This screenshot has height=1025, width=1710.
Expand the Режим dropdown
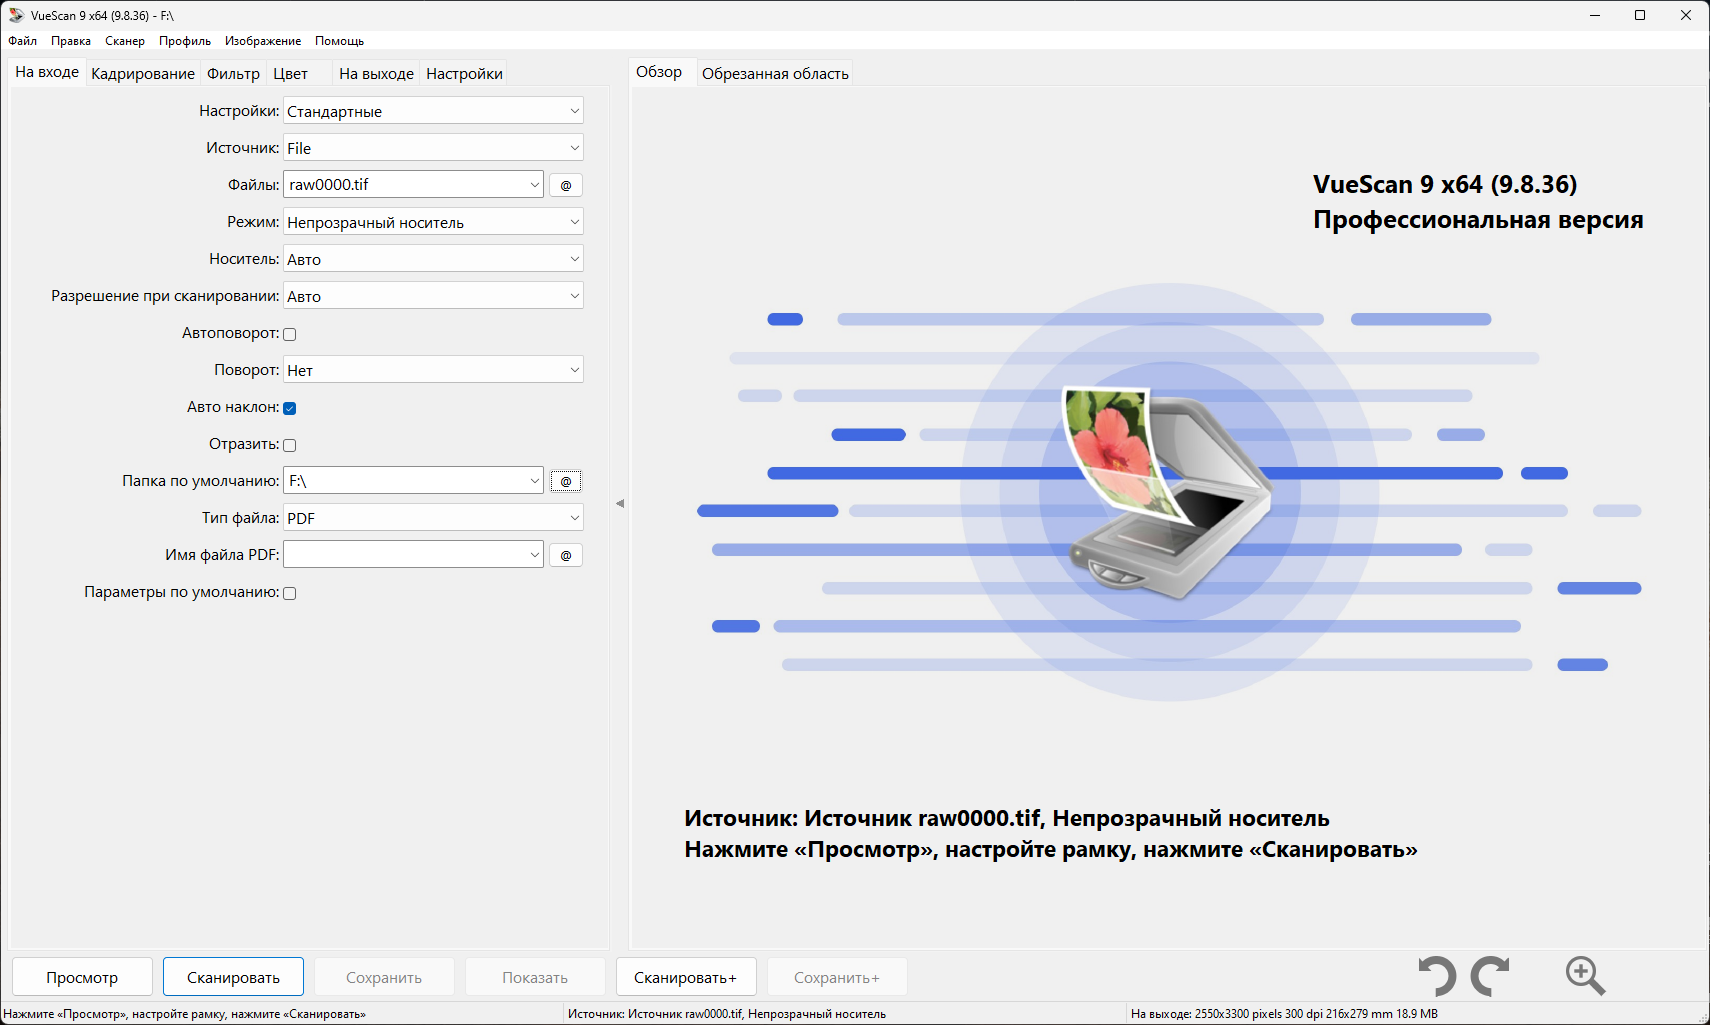click(433, 222)
